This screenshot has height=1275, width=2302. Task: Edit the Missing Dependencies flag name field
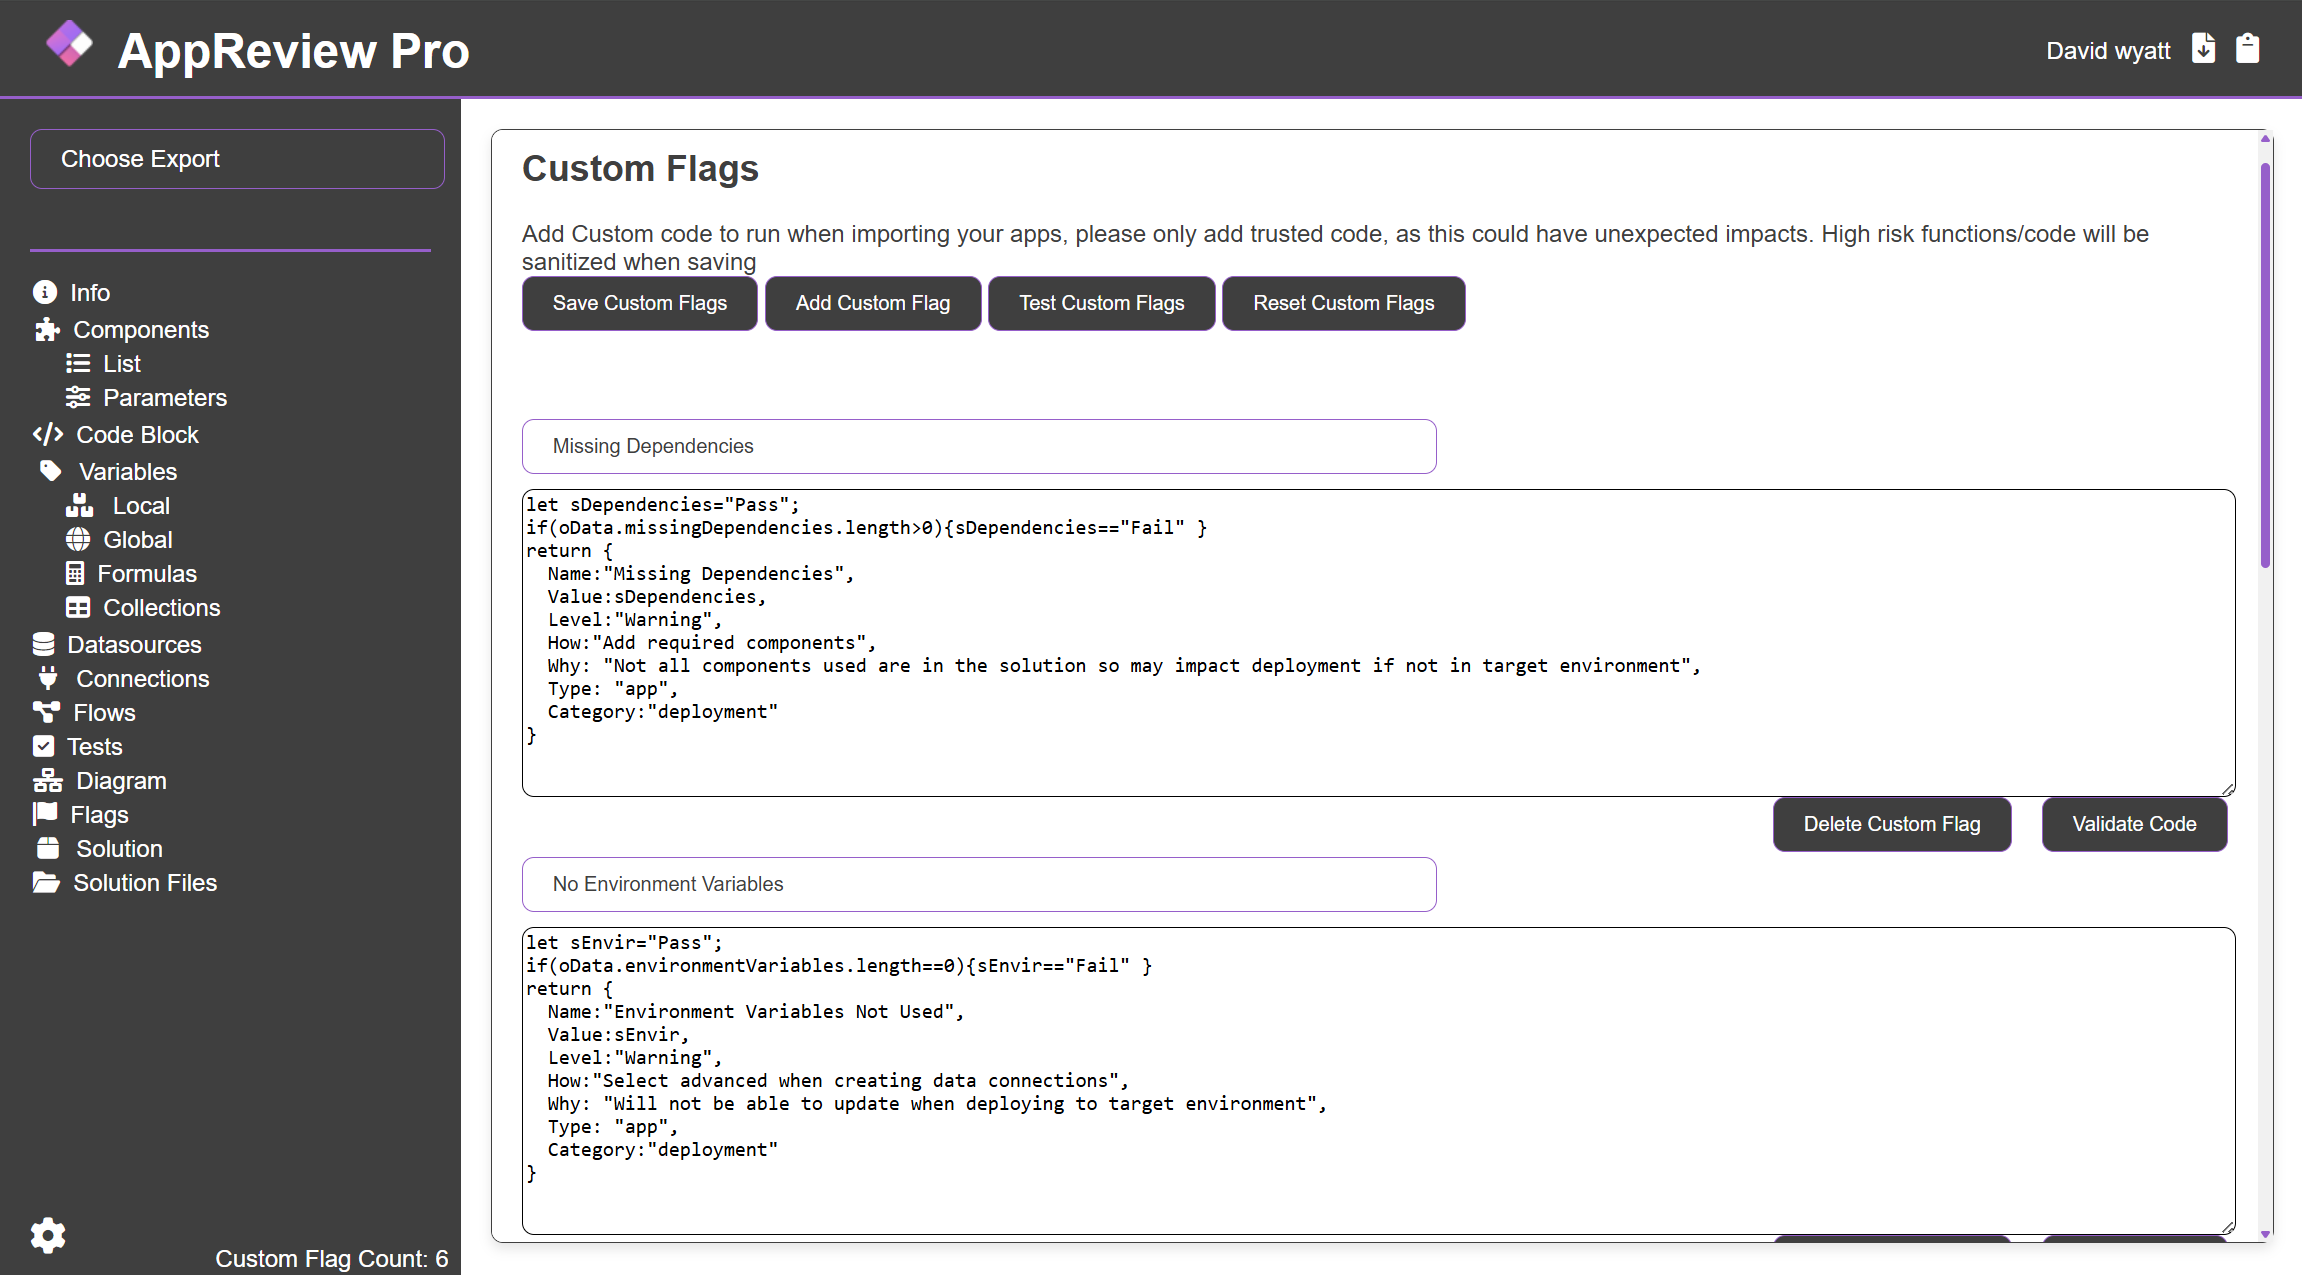[978, 446]
